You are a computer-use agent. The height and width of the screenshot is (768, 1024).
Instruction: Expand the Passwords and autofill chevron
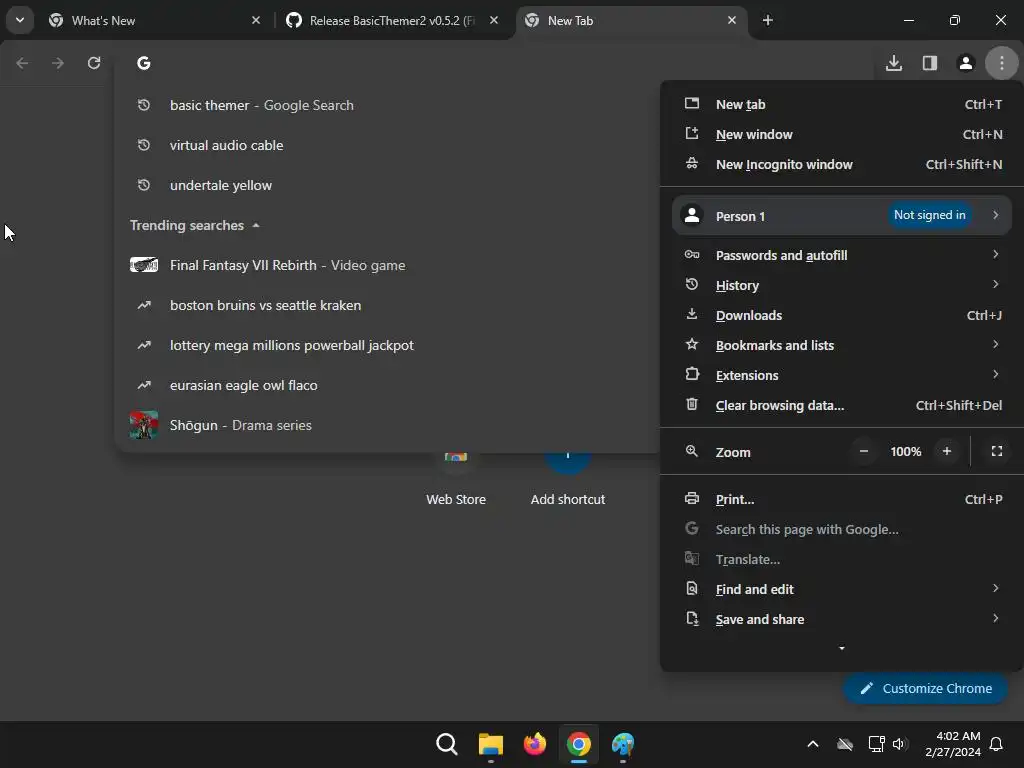click(x=995, y=254)
